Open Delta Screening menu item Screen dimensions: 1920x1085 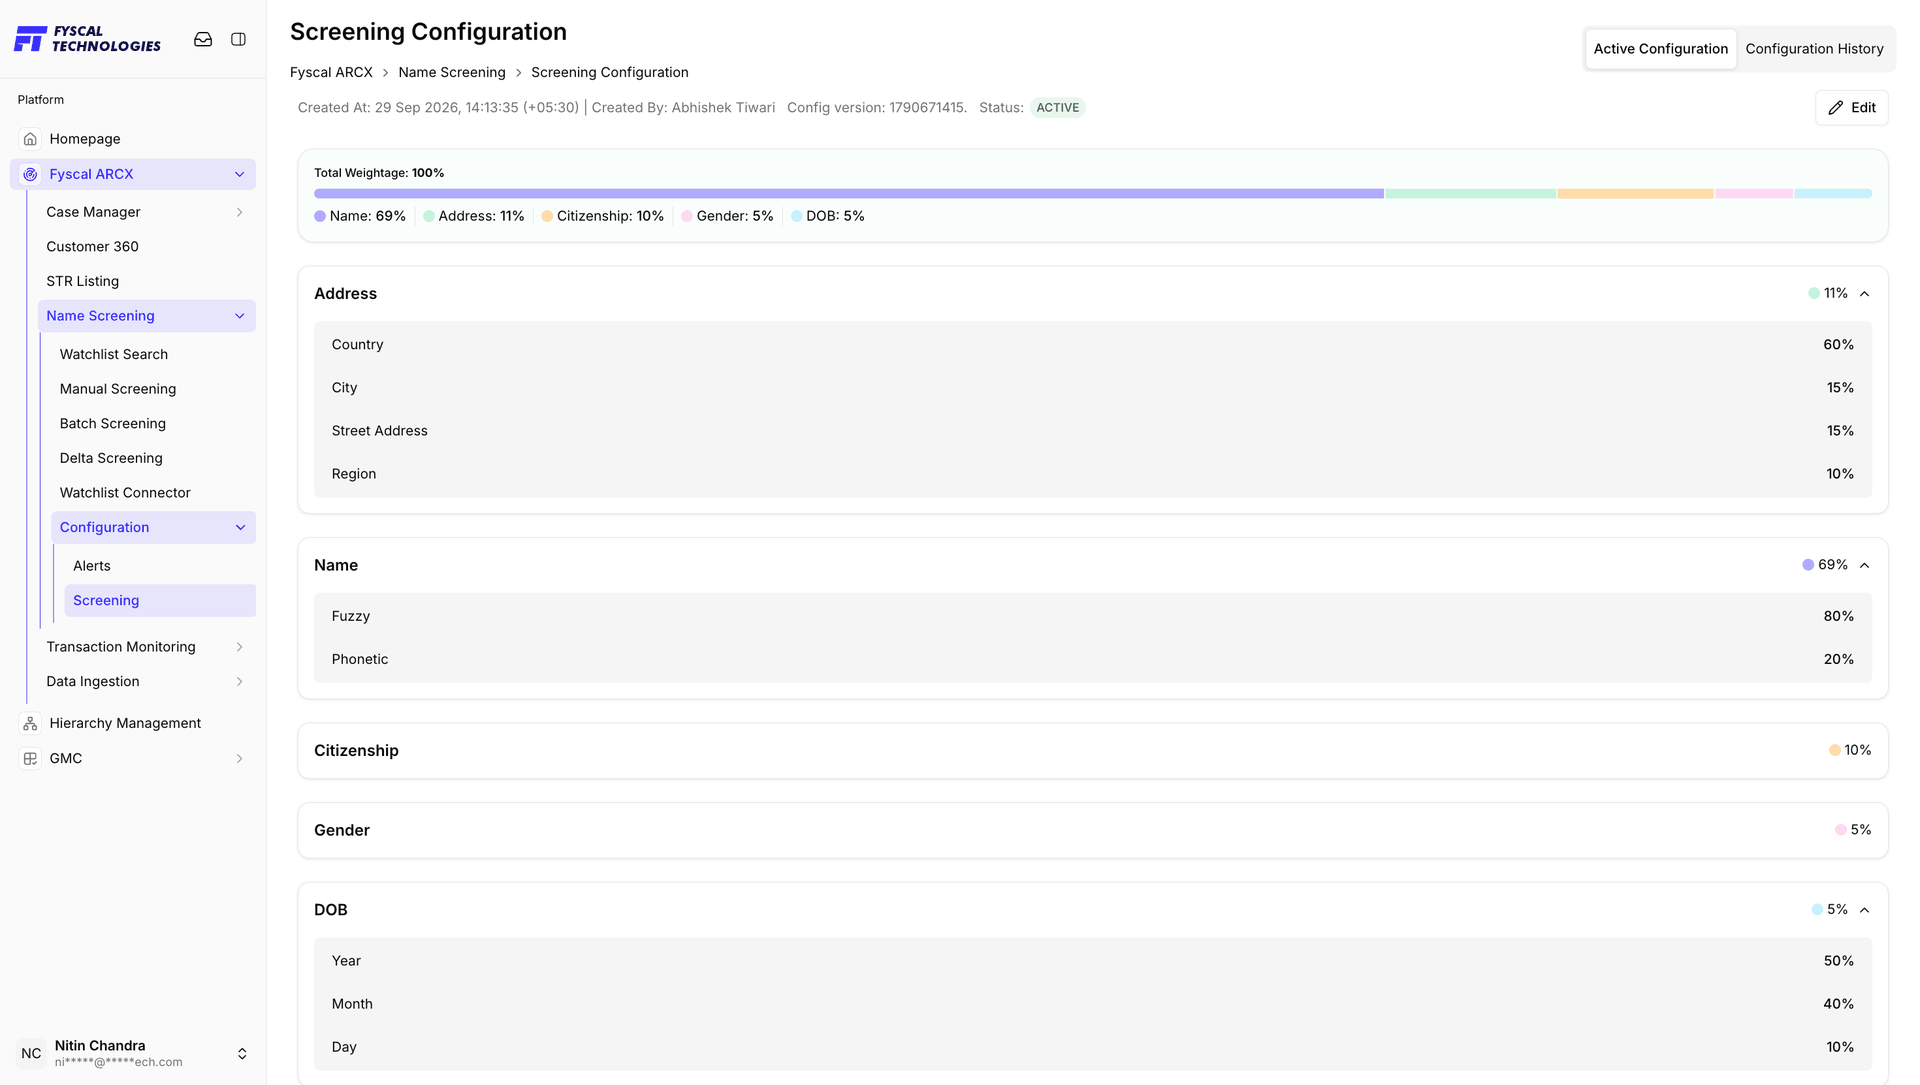(111, 458)
